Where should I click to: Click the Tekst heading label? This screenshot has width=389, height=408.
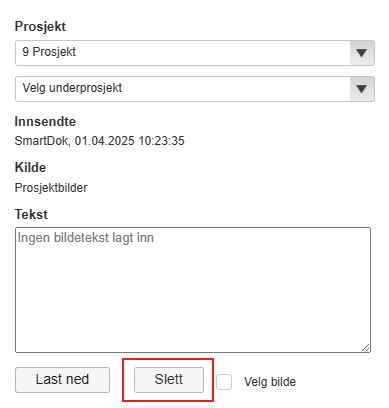(31, 214)
